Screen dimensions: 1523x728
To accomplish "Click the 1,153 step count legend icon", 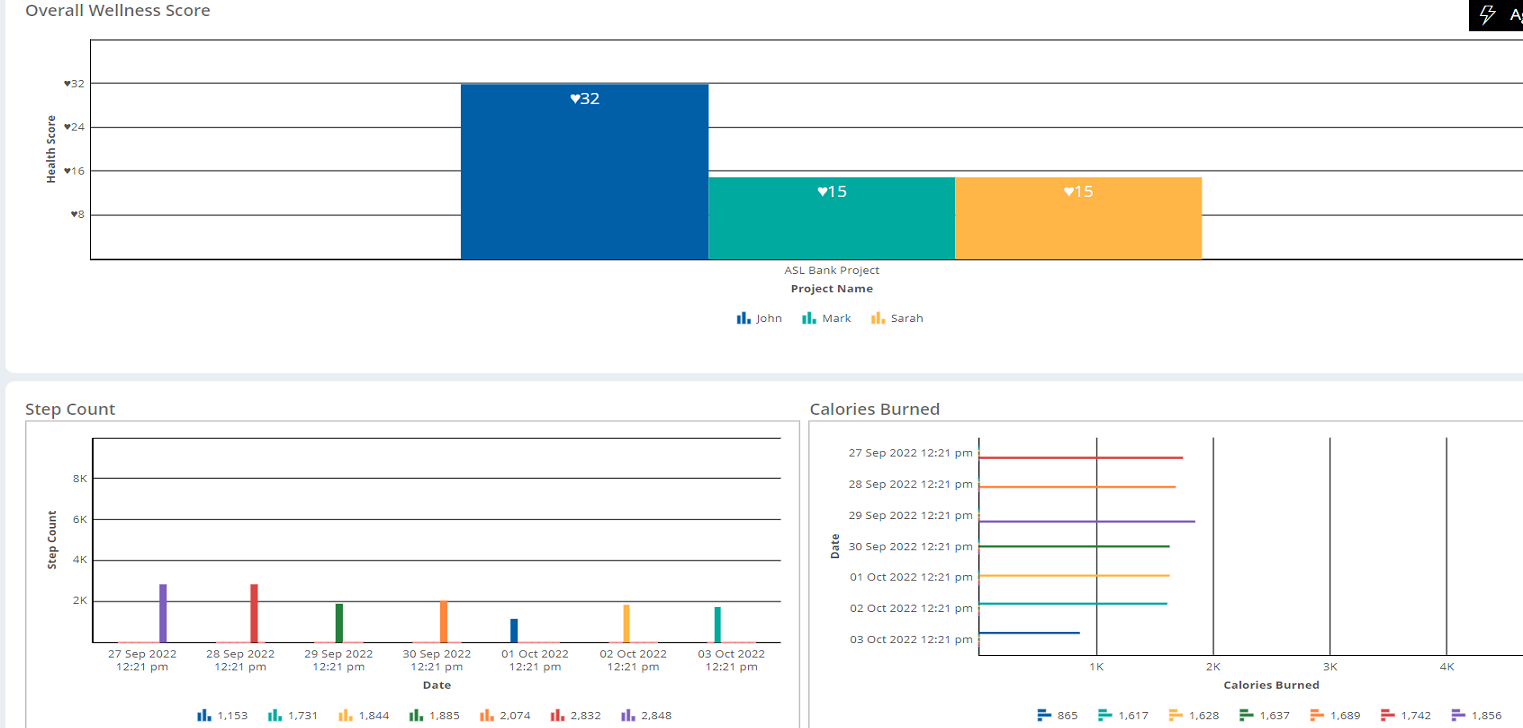I will pos(204,715).
